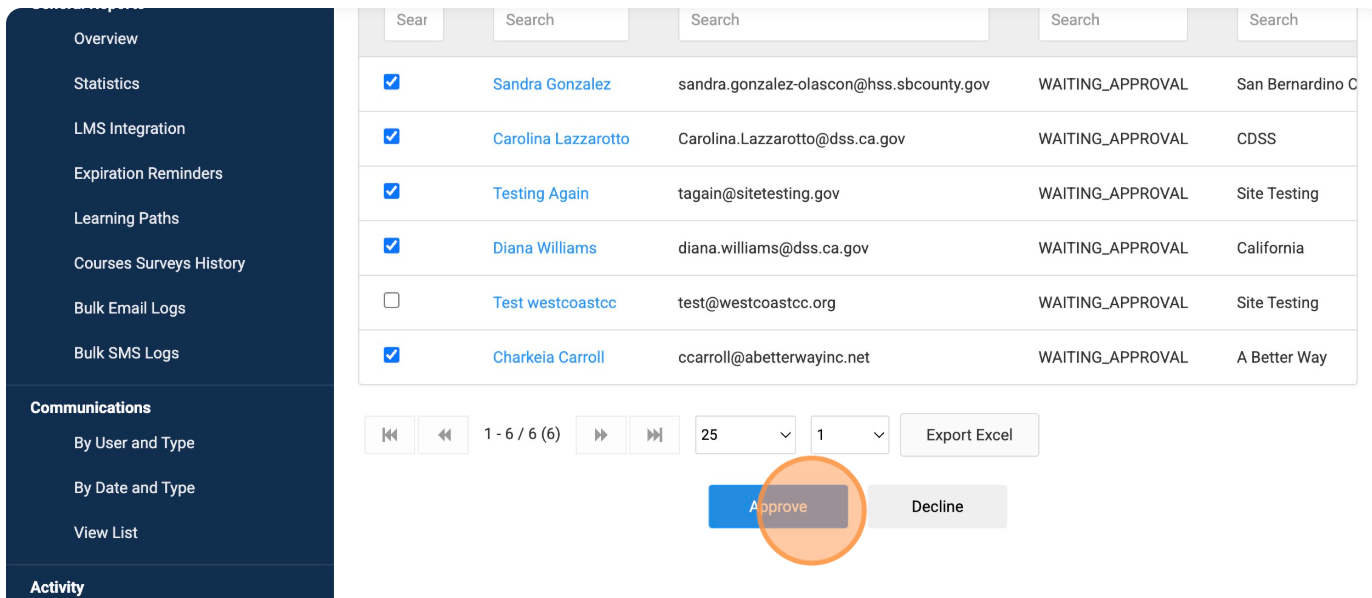Go to Bulk Email Logs
This screenshot has height=598, width=1372.
tap(129, 308)
